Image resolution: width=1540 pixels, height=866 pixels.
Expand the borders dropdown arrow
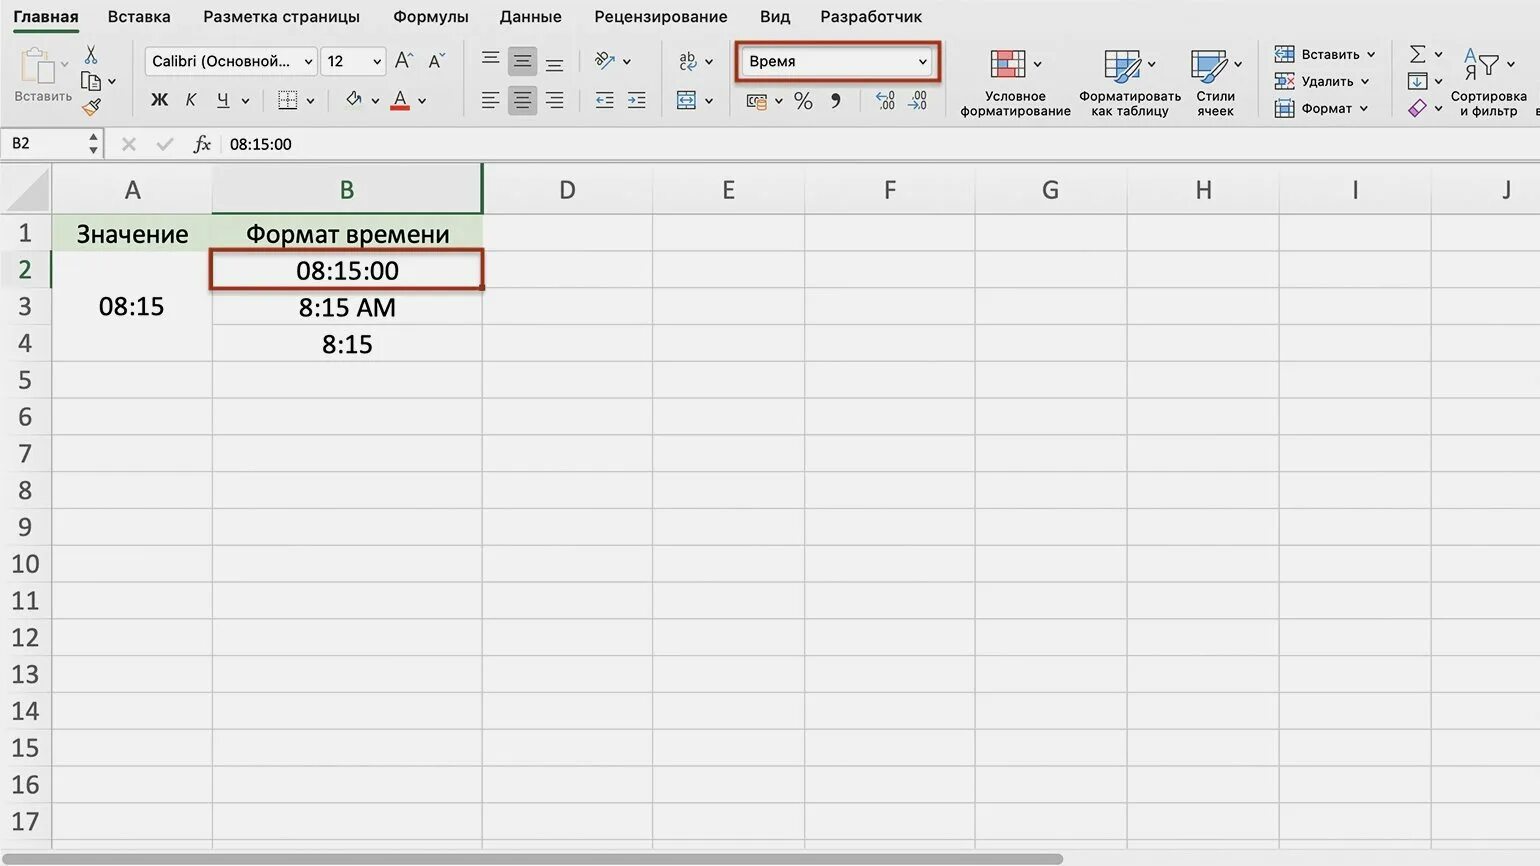[x=310, y=101]
